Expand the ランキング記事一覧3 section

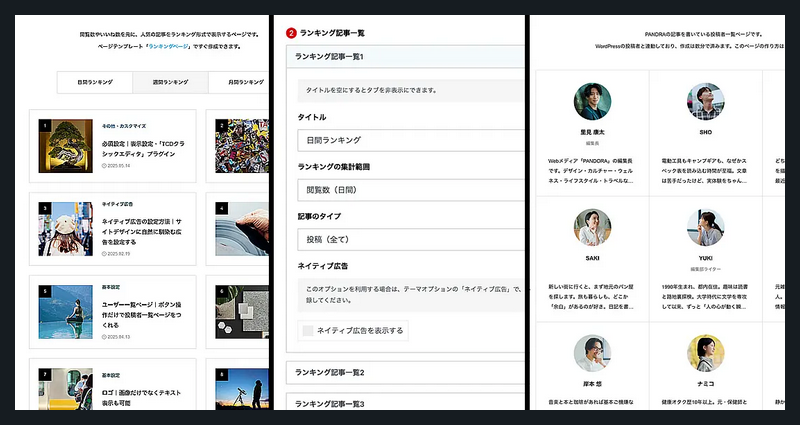click(406, 402)
